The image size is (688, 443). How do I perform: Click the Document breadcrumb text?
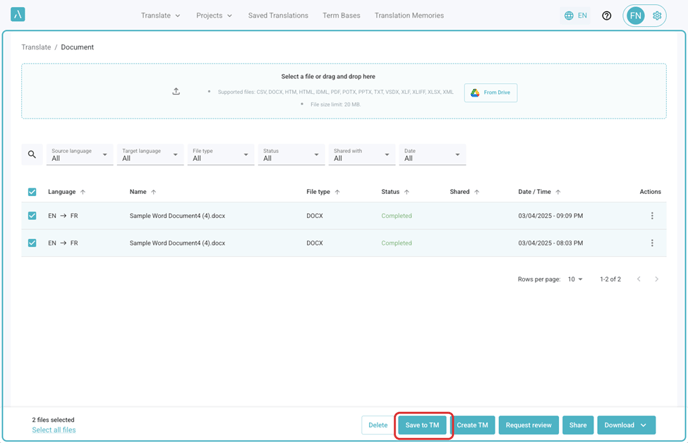click(77, 47)
